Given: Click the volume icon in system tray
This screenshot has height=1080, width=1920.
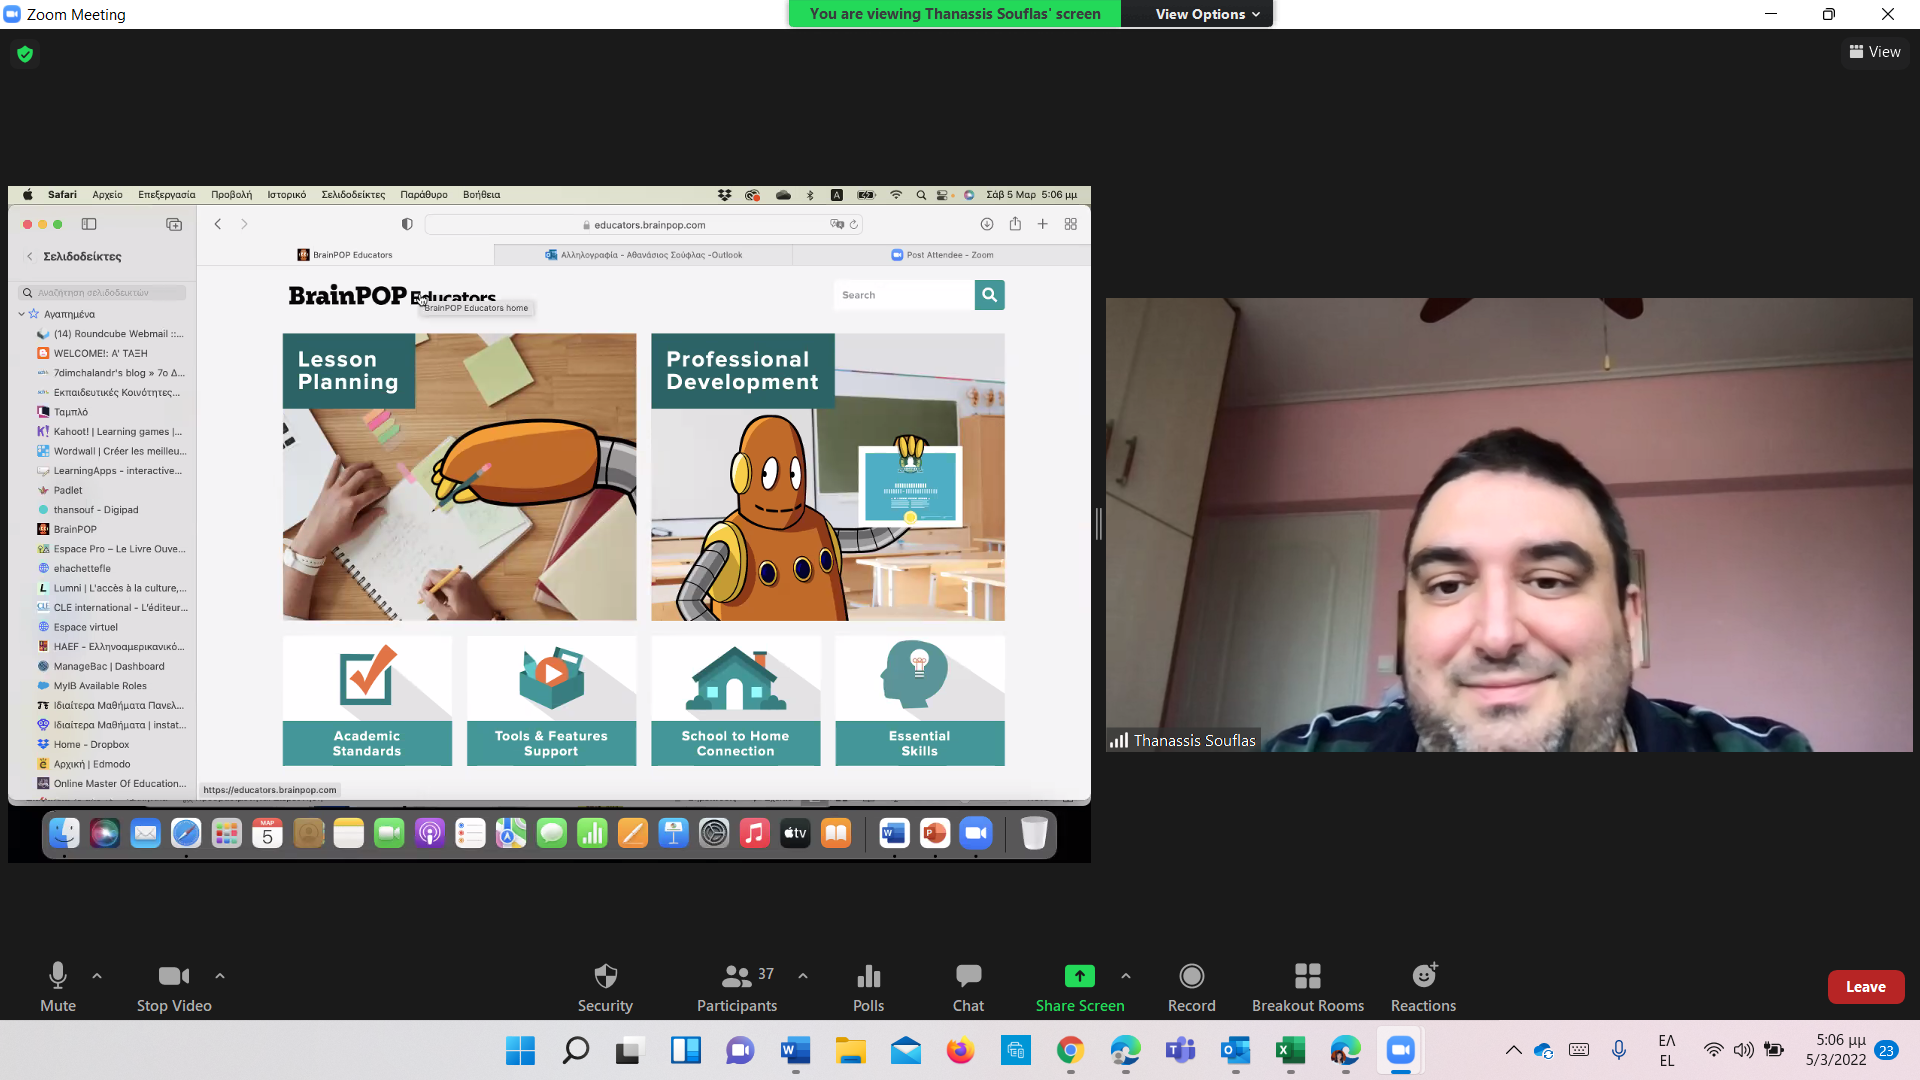Looking at the screenshot, I should click(x=1743, y=1050).
